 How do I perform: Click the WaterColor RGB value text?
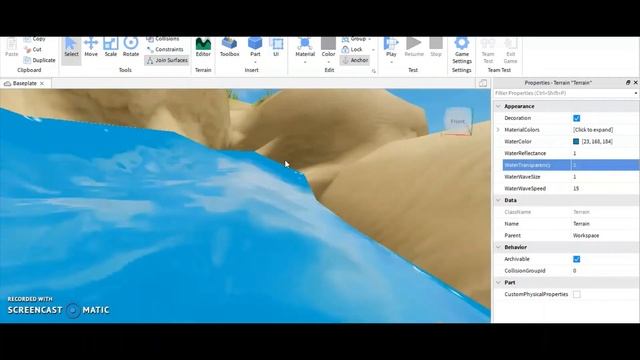[x=597, y=142]
